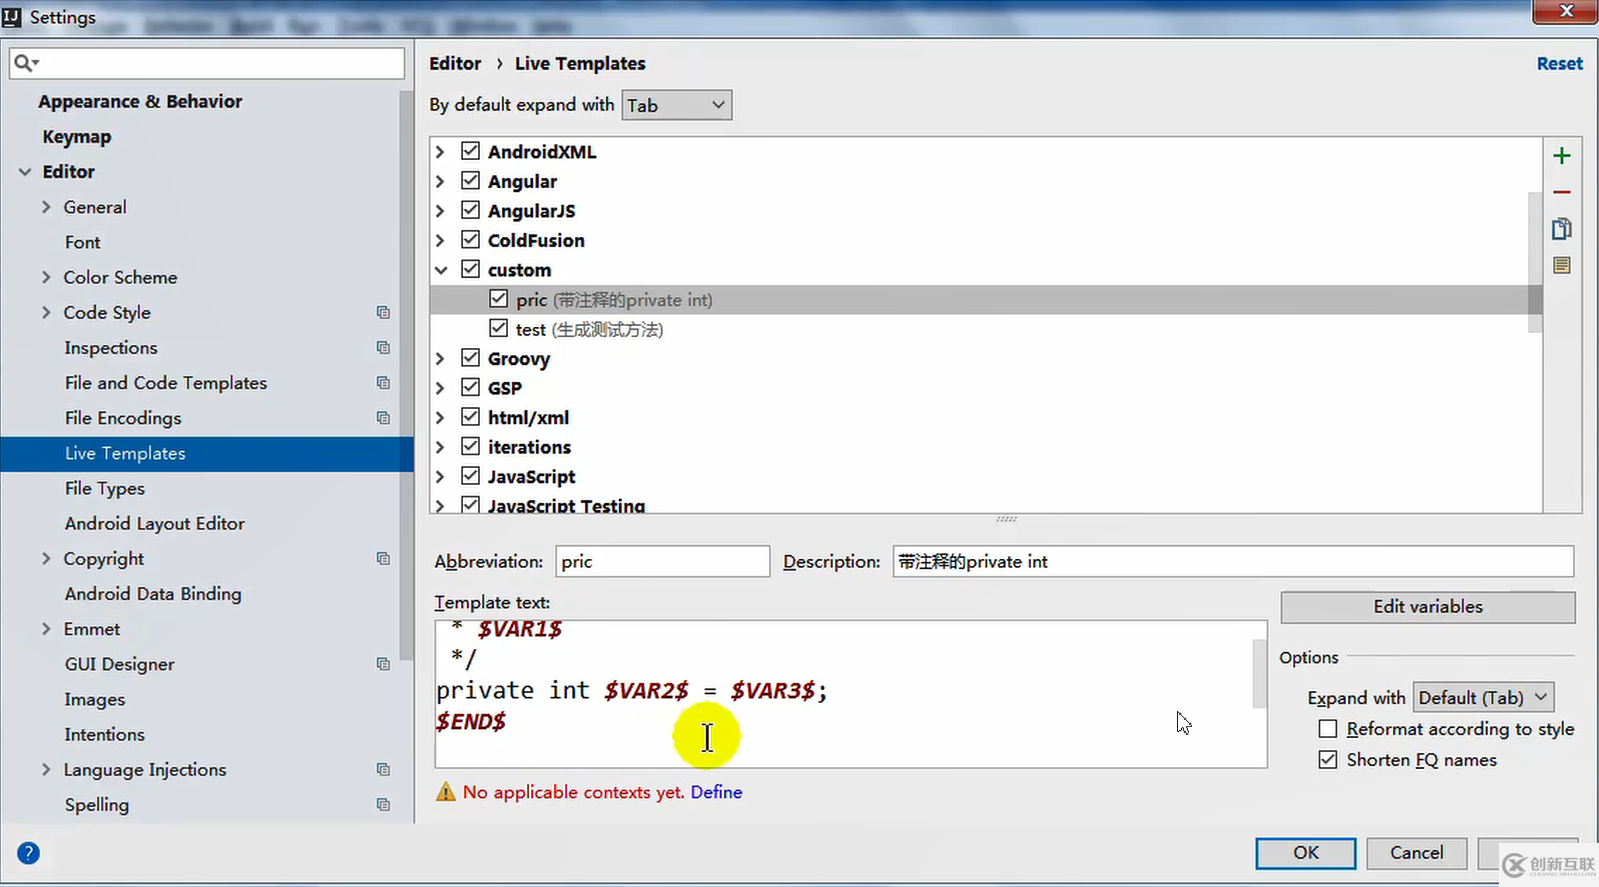Click the template list vertical scrollbar
Screen dimensions: 1599x887
(1535, 262)
